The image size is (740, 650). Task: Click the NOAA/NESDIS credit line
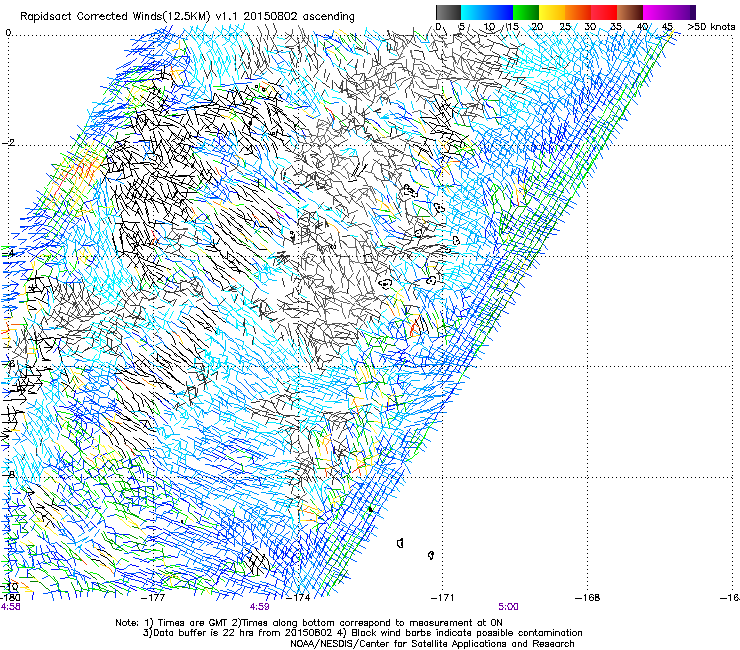point(432,644)
